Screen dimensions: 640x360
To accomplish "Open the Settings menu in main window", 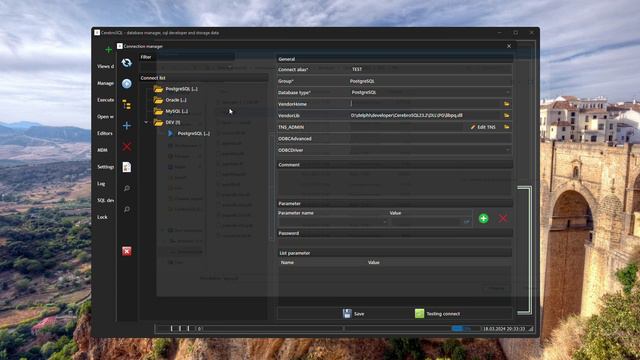I will click(x=105, y=167).
